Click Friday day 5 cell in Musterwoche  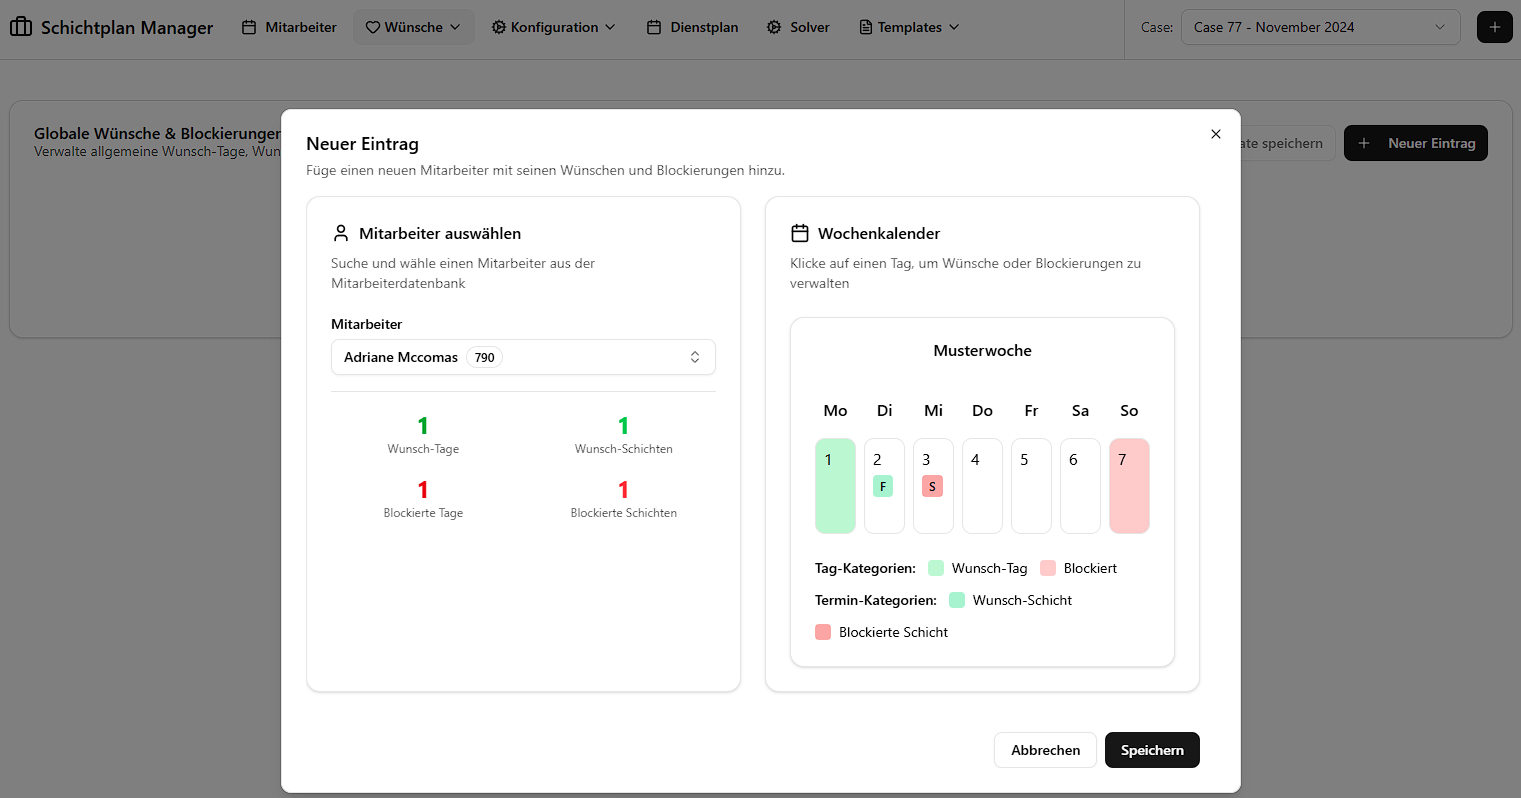1031,486
